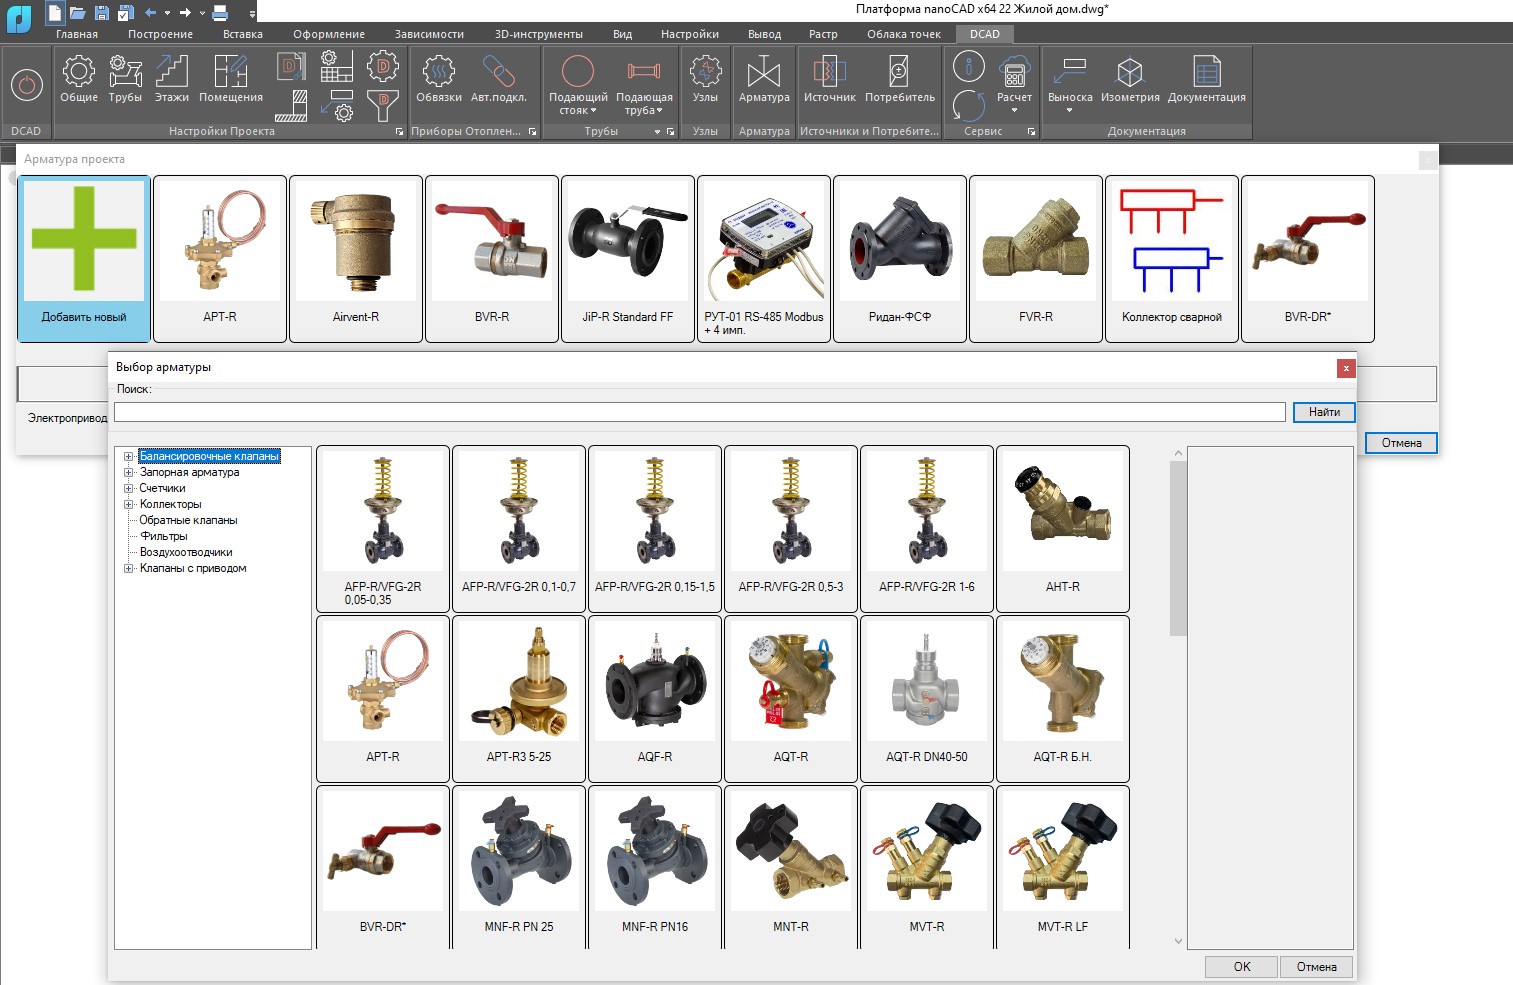Switch to the Построение ribbon tab
This screenshot has width=1513, height=985.
160,34
